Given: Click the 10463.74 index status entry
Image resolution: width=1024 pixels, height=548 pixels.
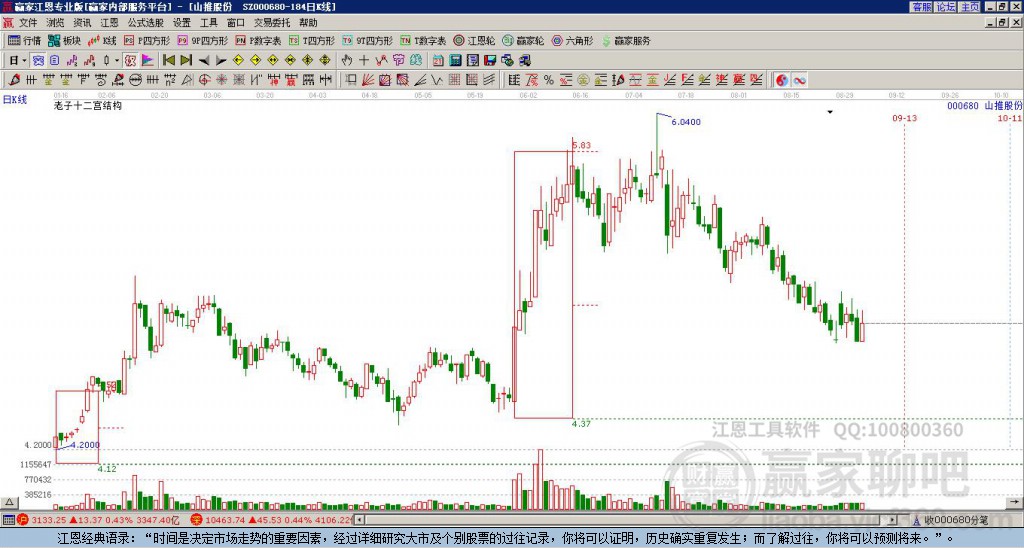Looking at the screenshot, I should 272,520.
